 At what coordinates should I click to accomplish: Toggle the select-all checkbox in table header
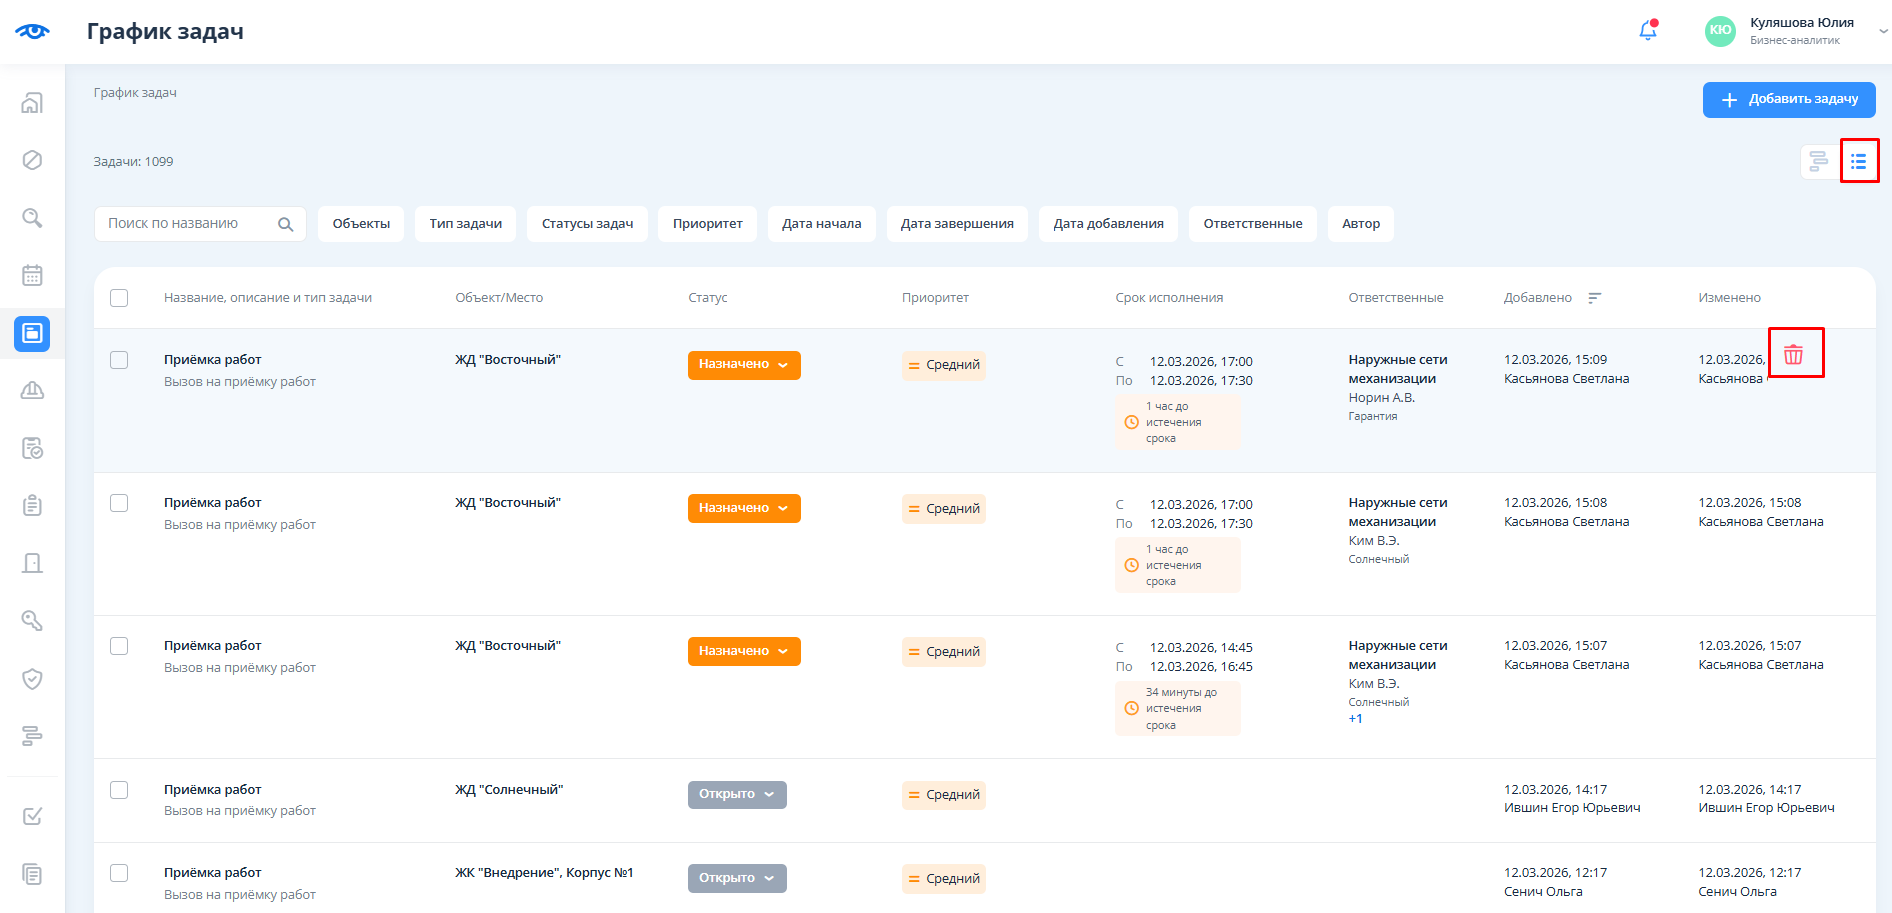point(119,298)
